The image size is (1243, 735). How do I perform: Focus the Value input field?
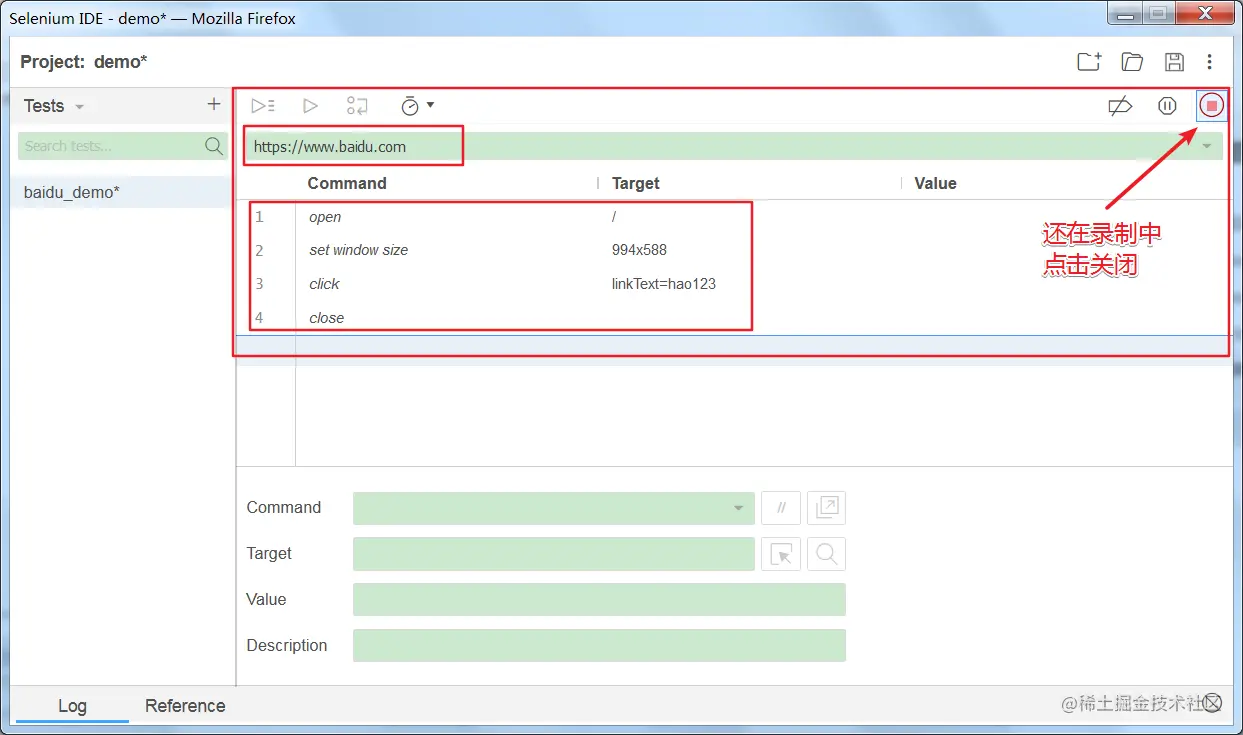pos(599,600)
